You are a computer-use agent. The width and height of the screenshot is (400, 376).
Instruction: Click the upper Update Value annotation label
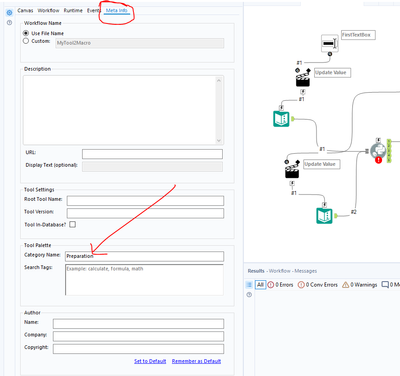[x=332, y=73]
